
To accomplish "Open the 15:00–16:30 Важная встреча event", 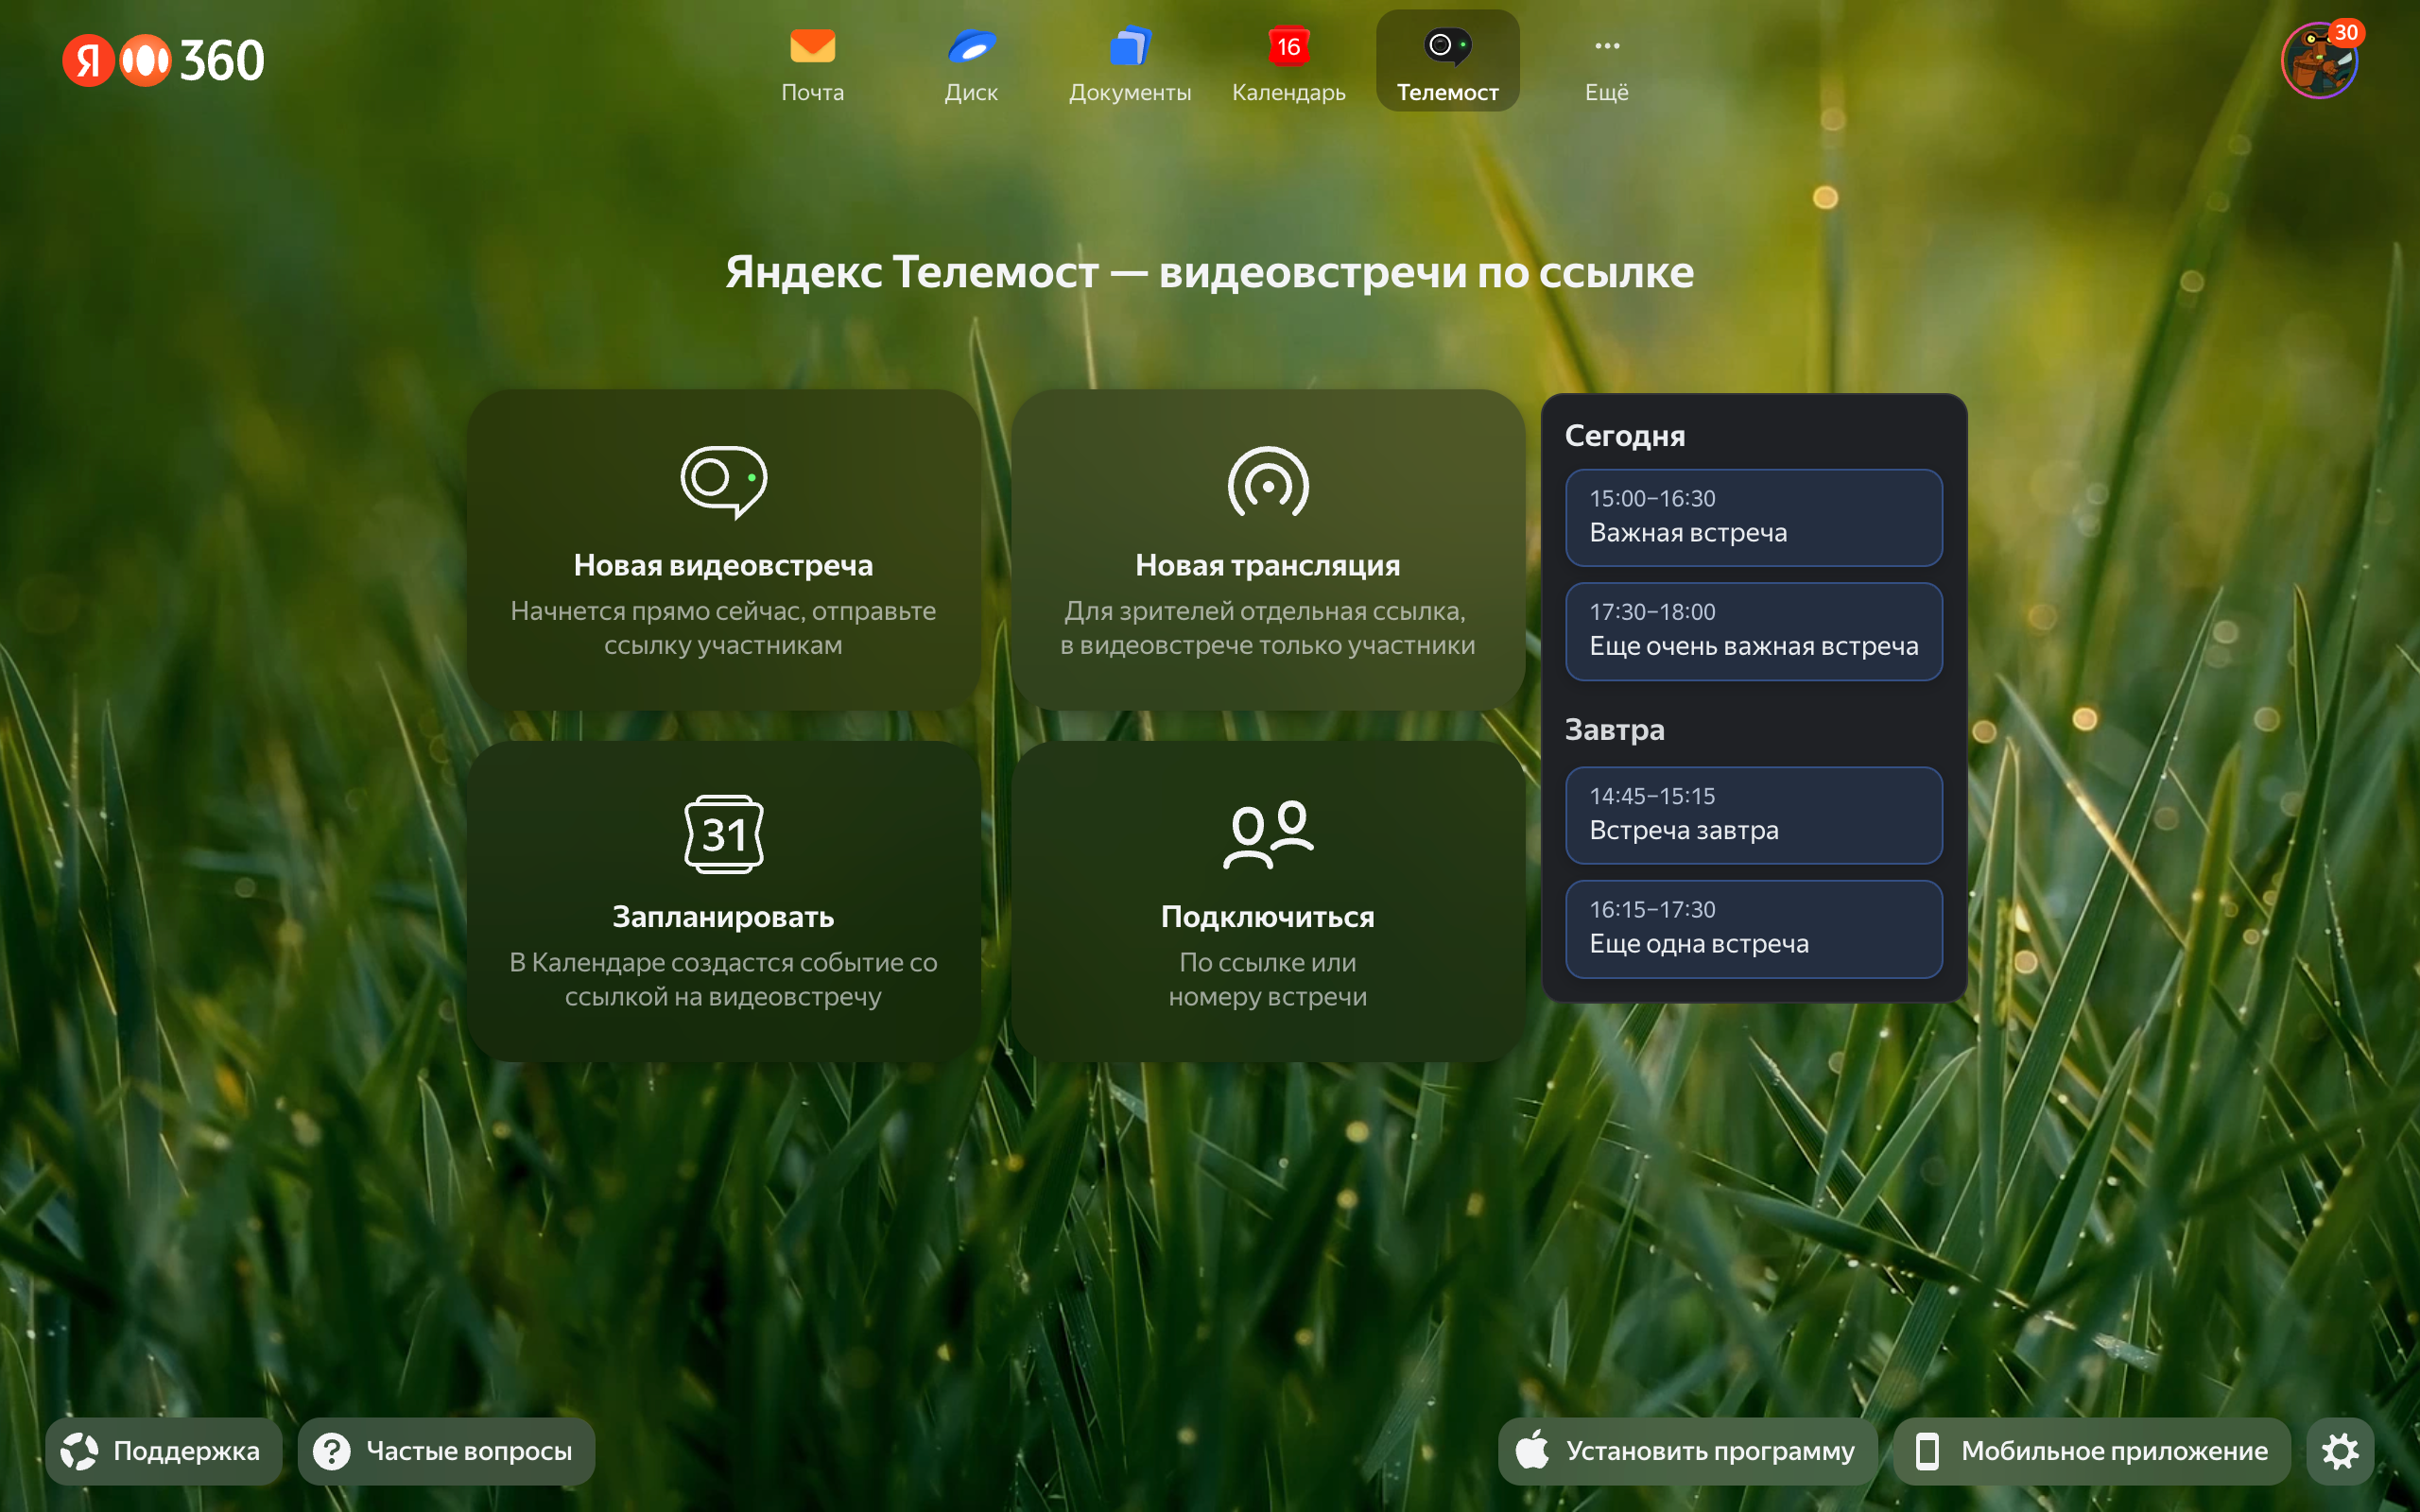I will [1753, 517].
